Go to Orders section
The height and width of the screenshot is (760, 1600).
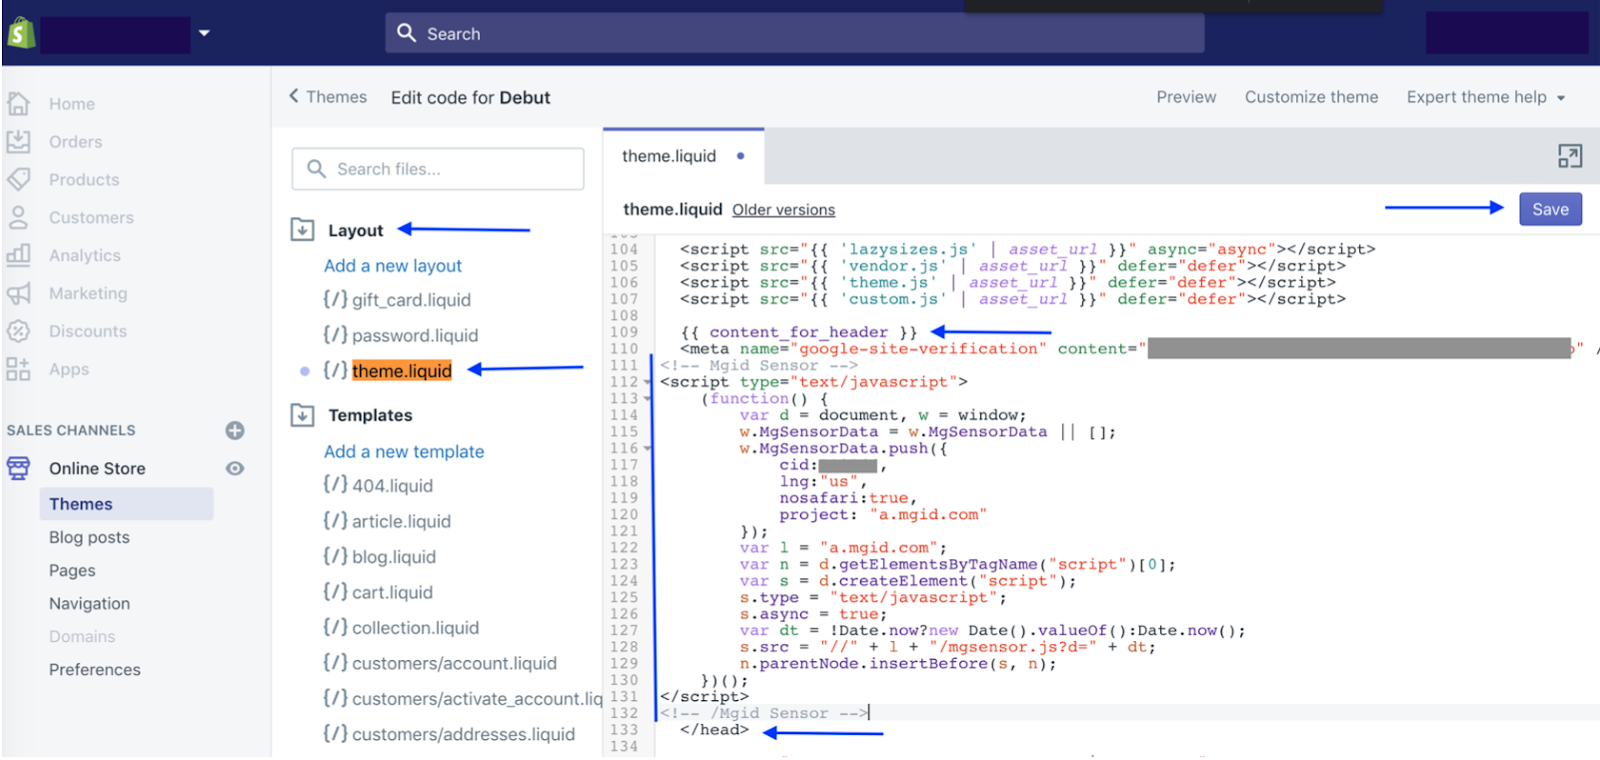pyautogui.click(x=76, y=142)
